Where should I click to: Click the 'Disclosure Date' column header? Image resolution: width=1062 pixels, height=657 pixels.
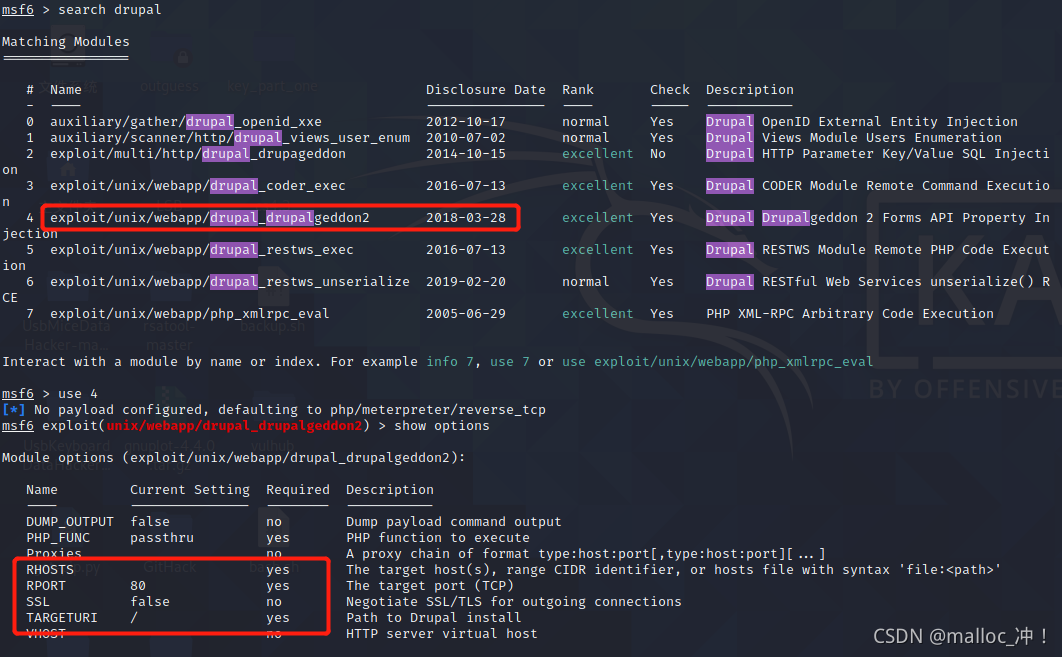click(486, 90)
